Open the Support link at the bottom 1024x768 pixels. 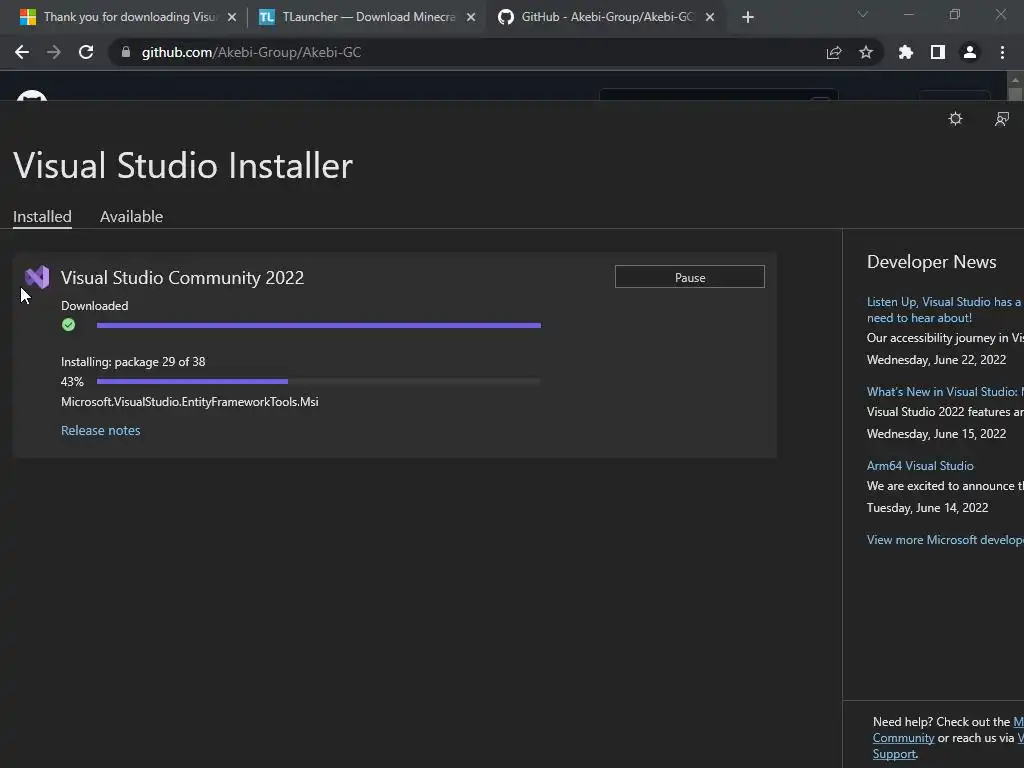895,754
